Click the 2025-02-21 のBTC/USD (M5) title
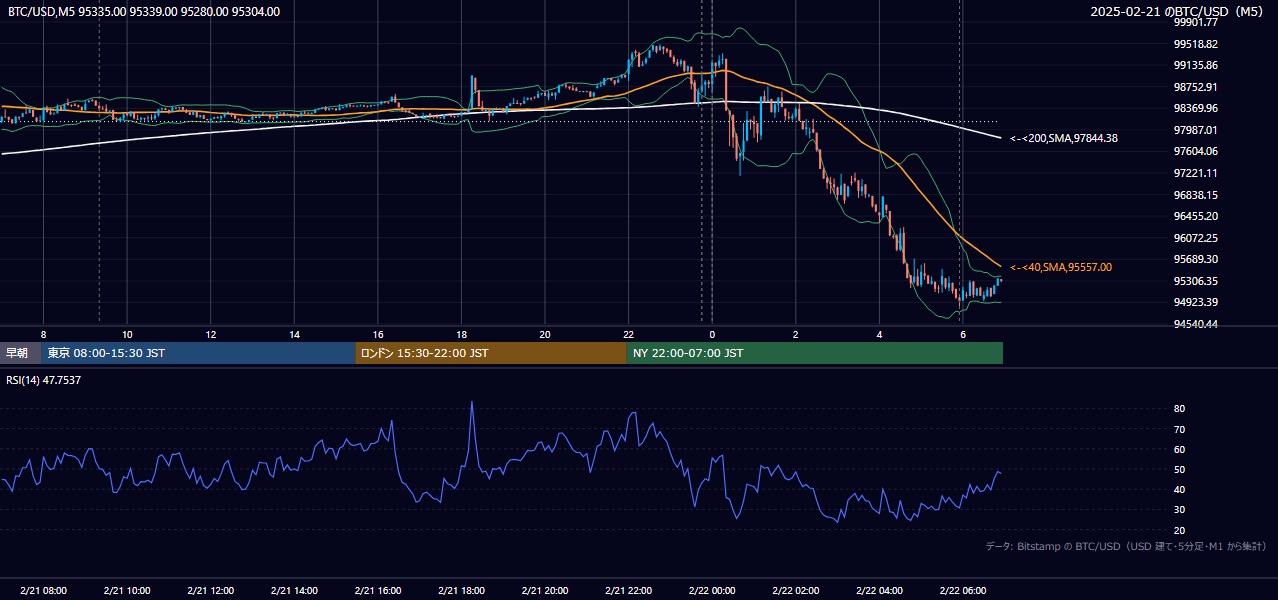Image resolution: width=1278 pixels, height=600 pixels. pyautogui.click(x=1179, y=11)
